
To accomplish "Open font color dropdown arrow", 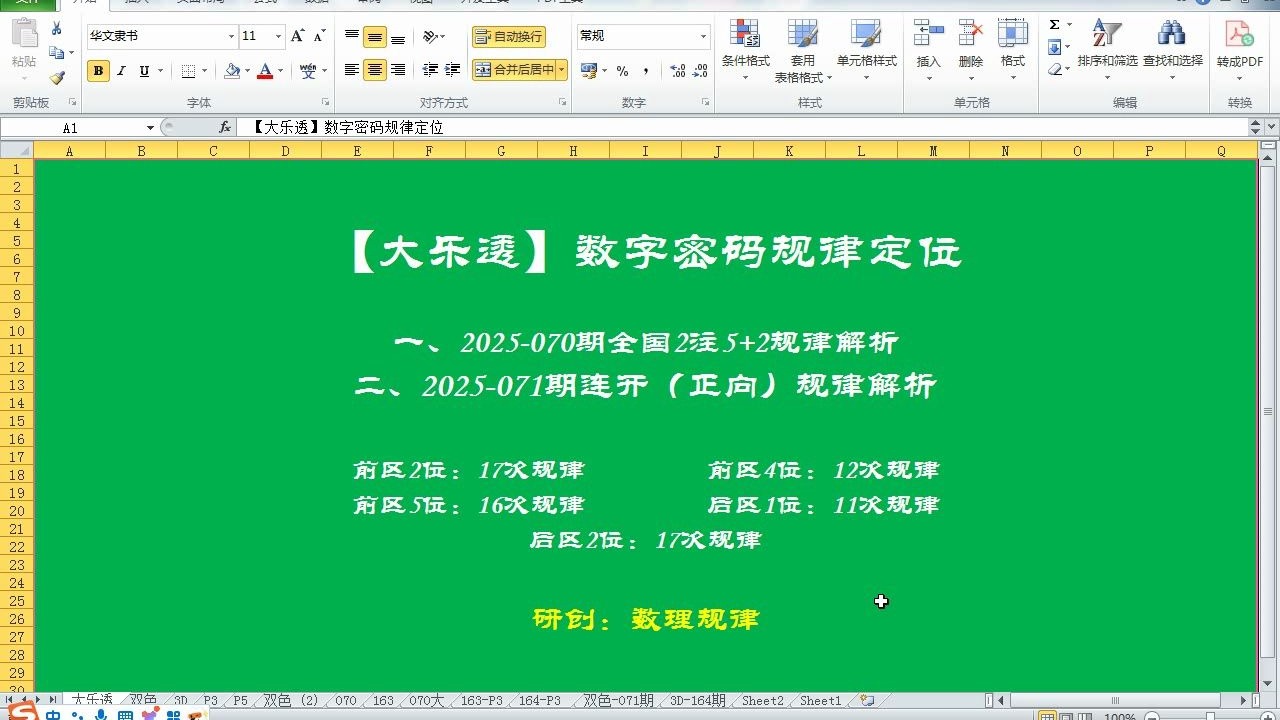I will pos(280,71).
